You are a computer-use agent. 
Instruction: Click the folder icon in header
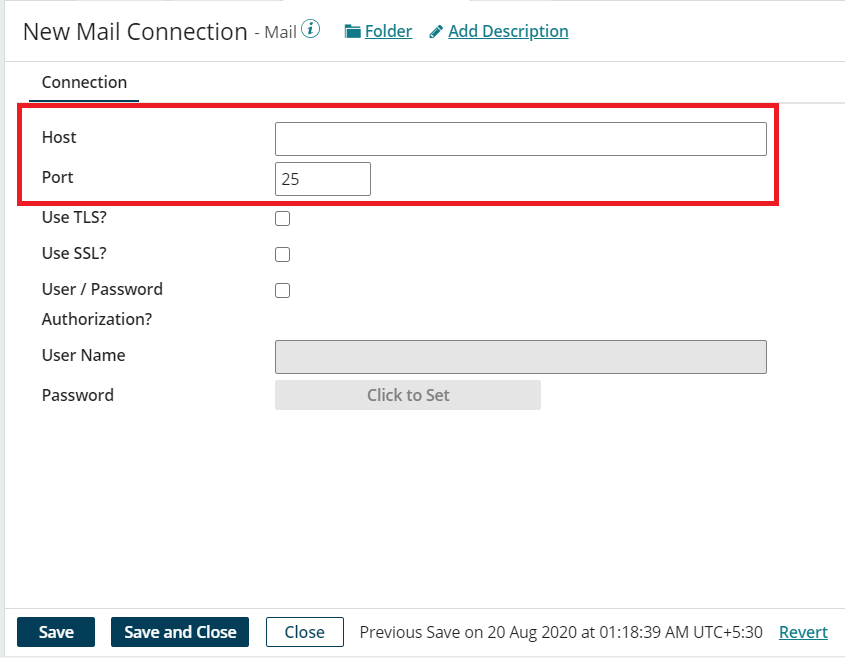click(x=352, y=32)
